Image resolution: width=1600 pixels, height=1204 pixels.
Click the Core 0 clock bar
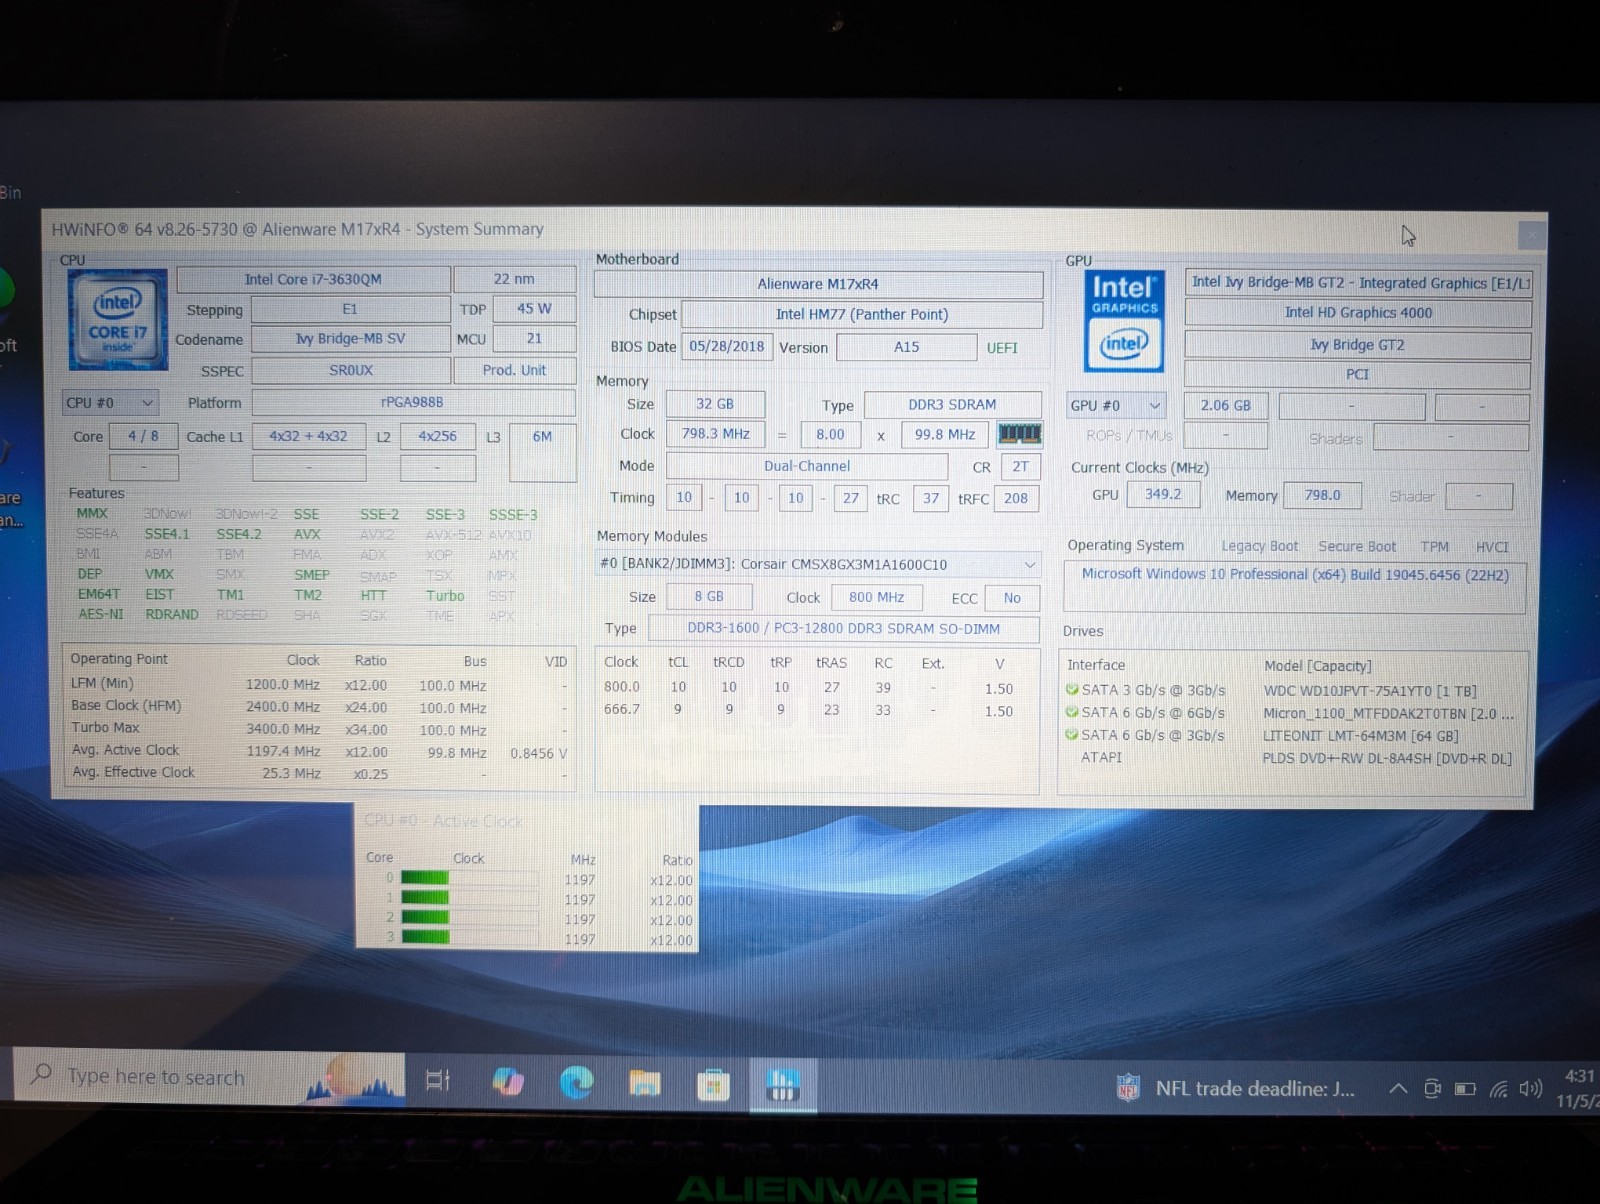469,878
